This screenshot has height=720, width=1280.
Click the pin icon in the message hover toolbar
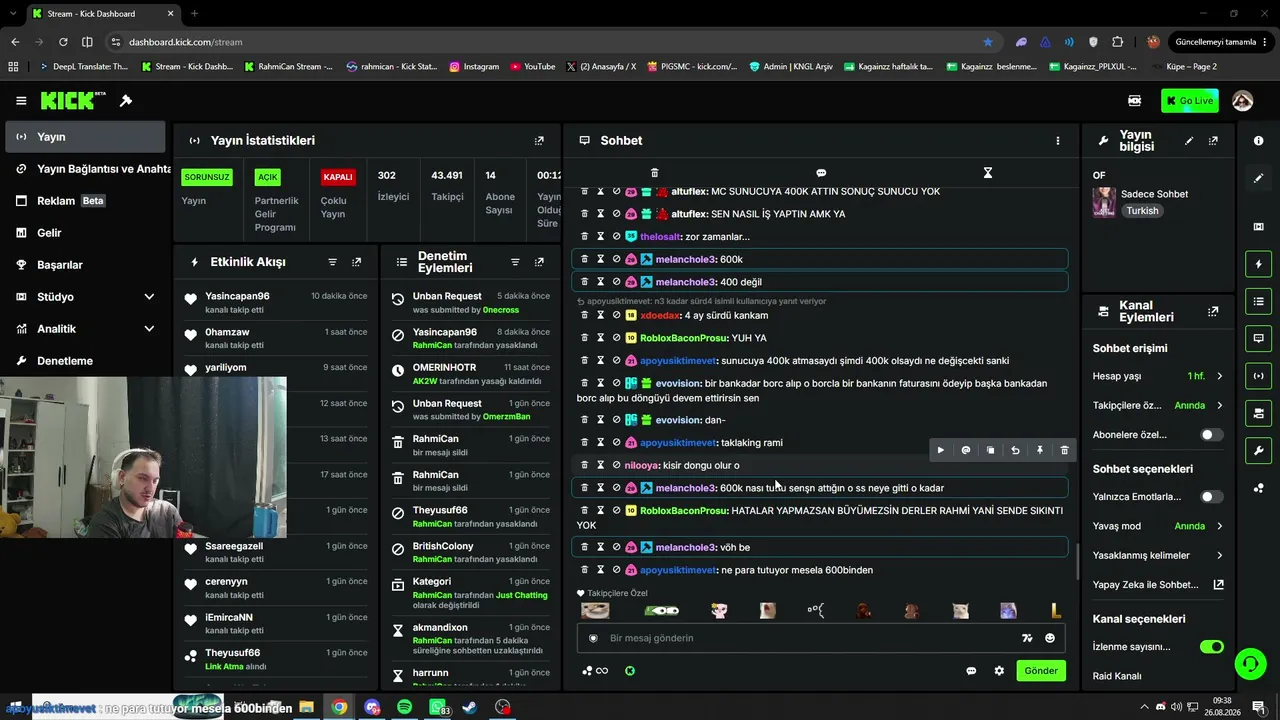pyautogui.click(x=1039, y=450)
